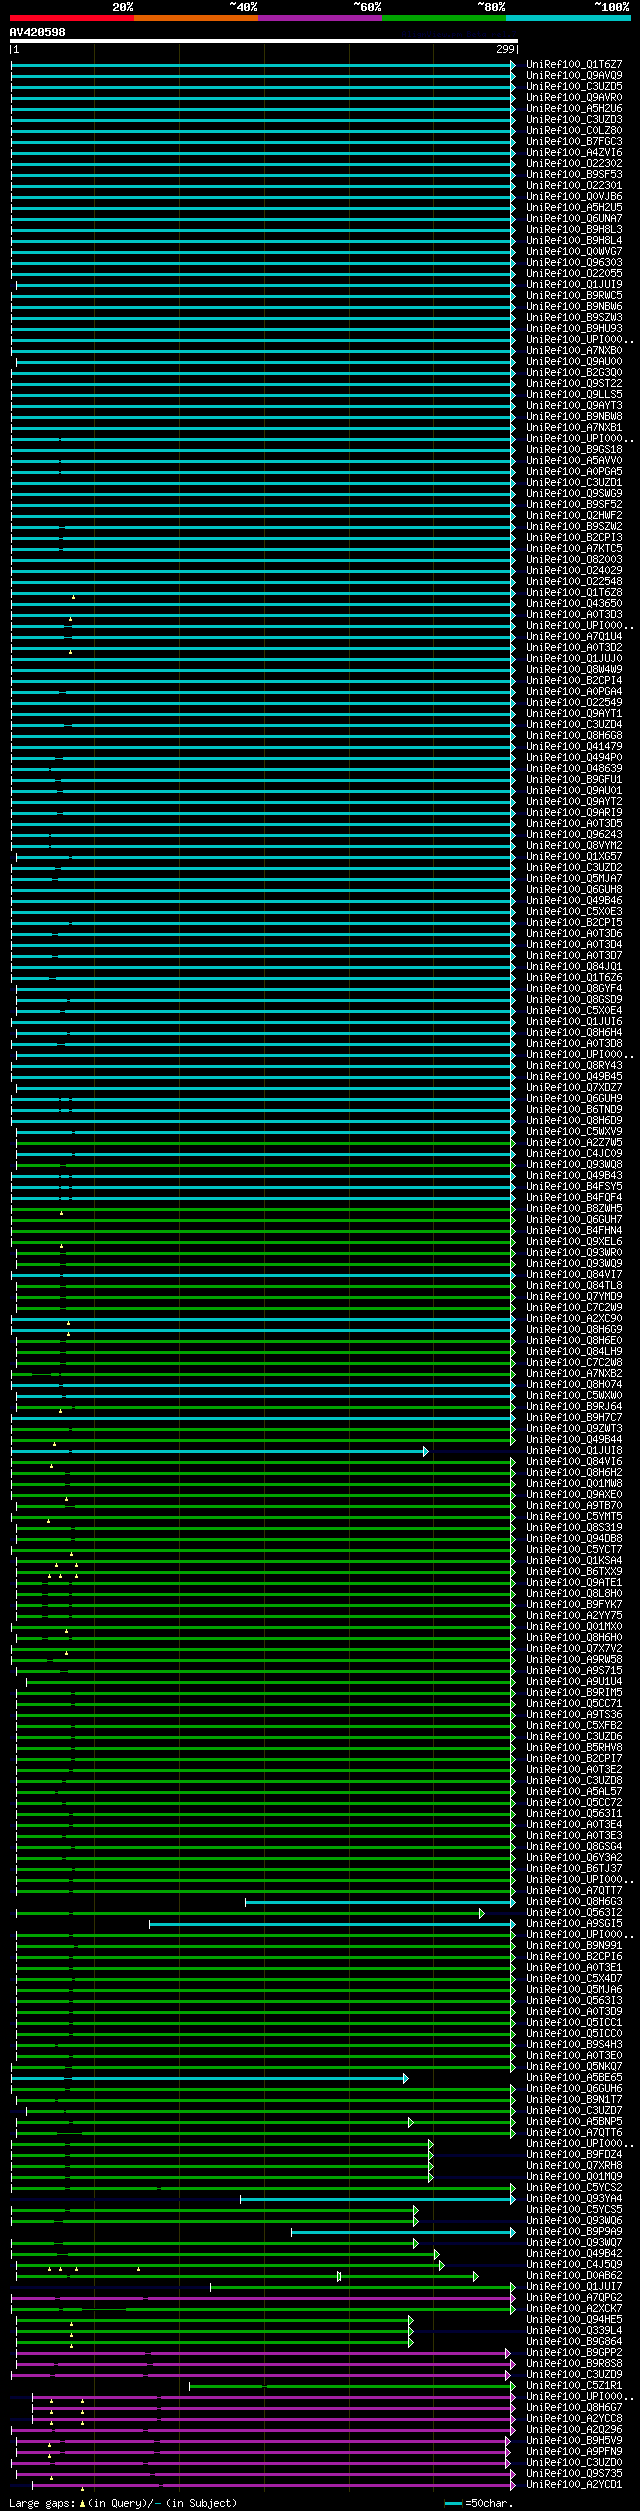
Task: Select subject label UniRef100_Q563I1
Action: (574, 1813)
